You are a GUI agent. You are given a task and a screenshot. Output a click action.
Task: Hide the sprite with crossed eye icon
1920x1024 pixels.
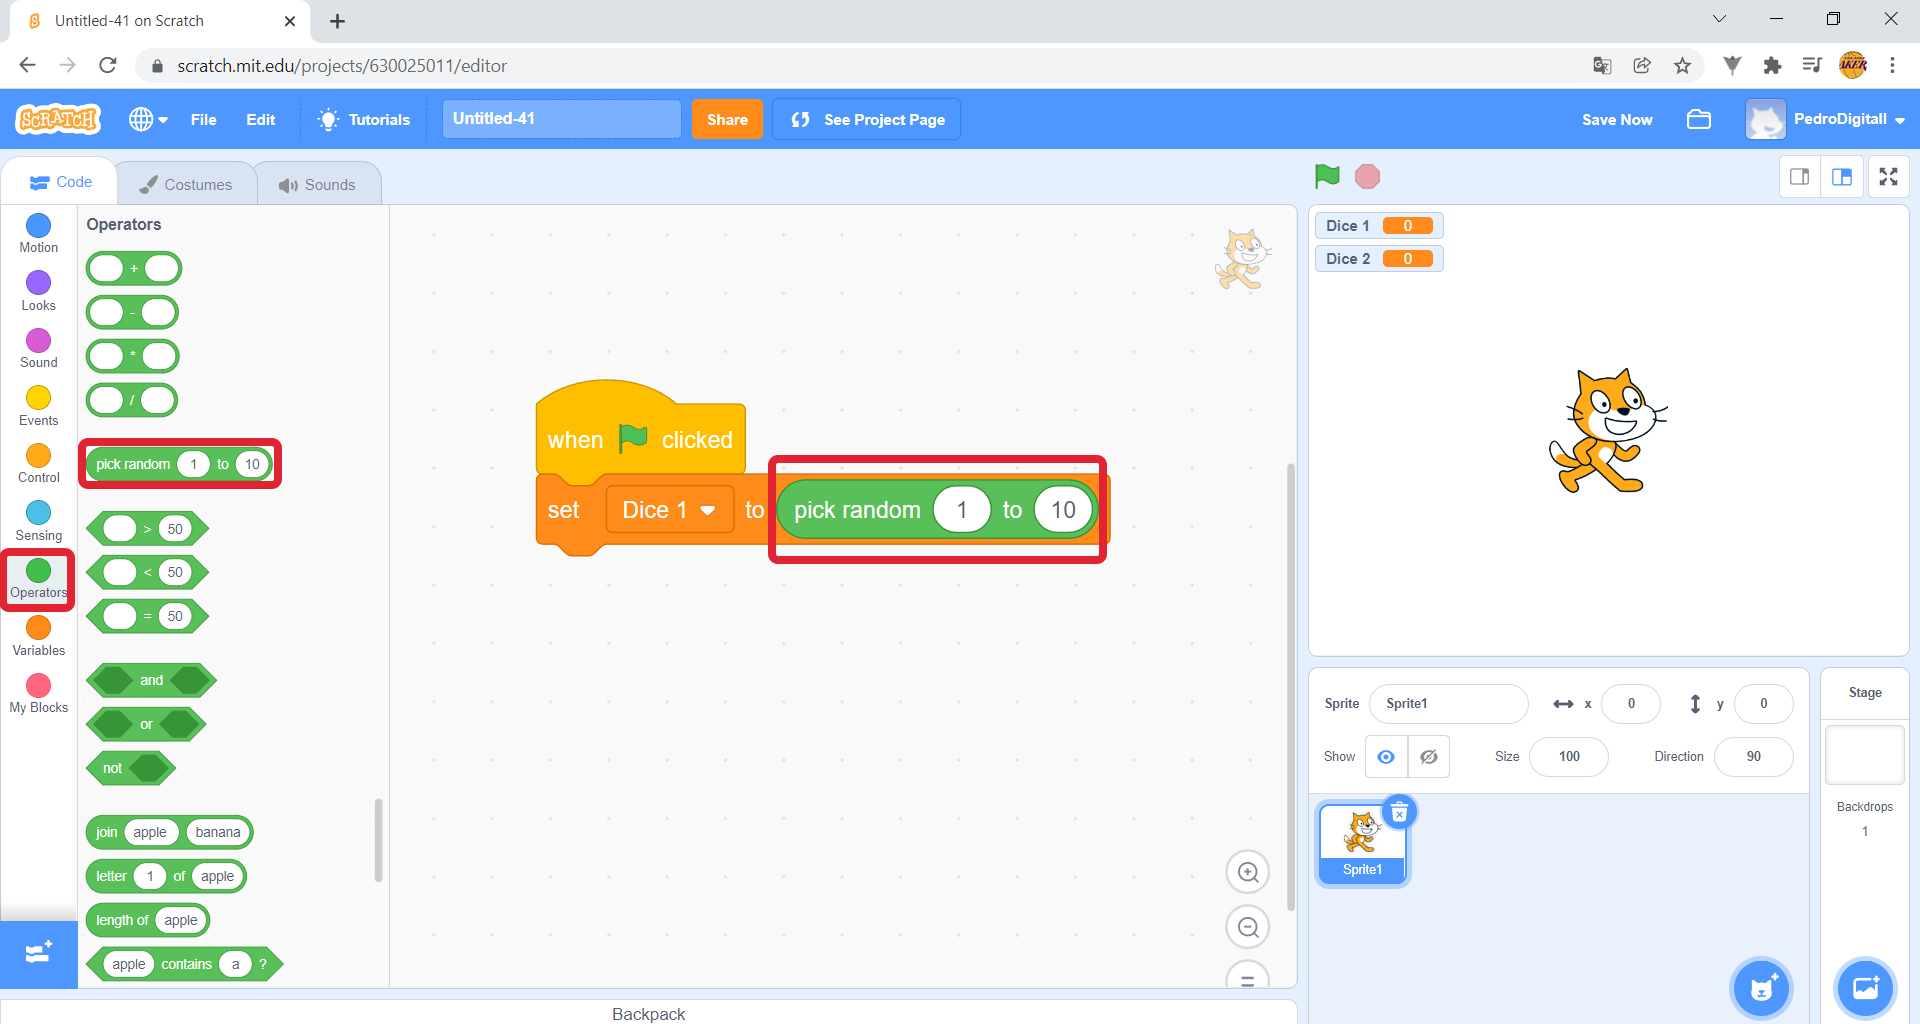click(1429, 757)
